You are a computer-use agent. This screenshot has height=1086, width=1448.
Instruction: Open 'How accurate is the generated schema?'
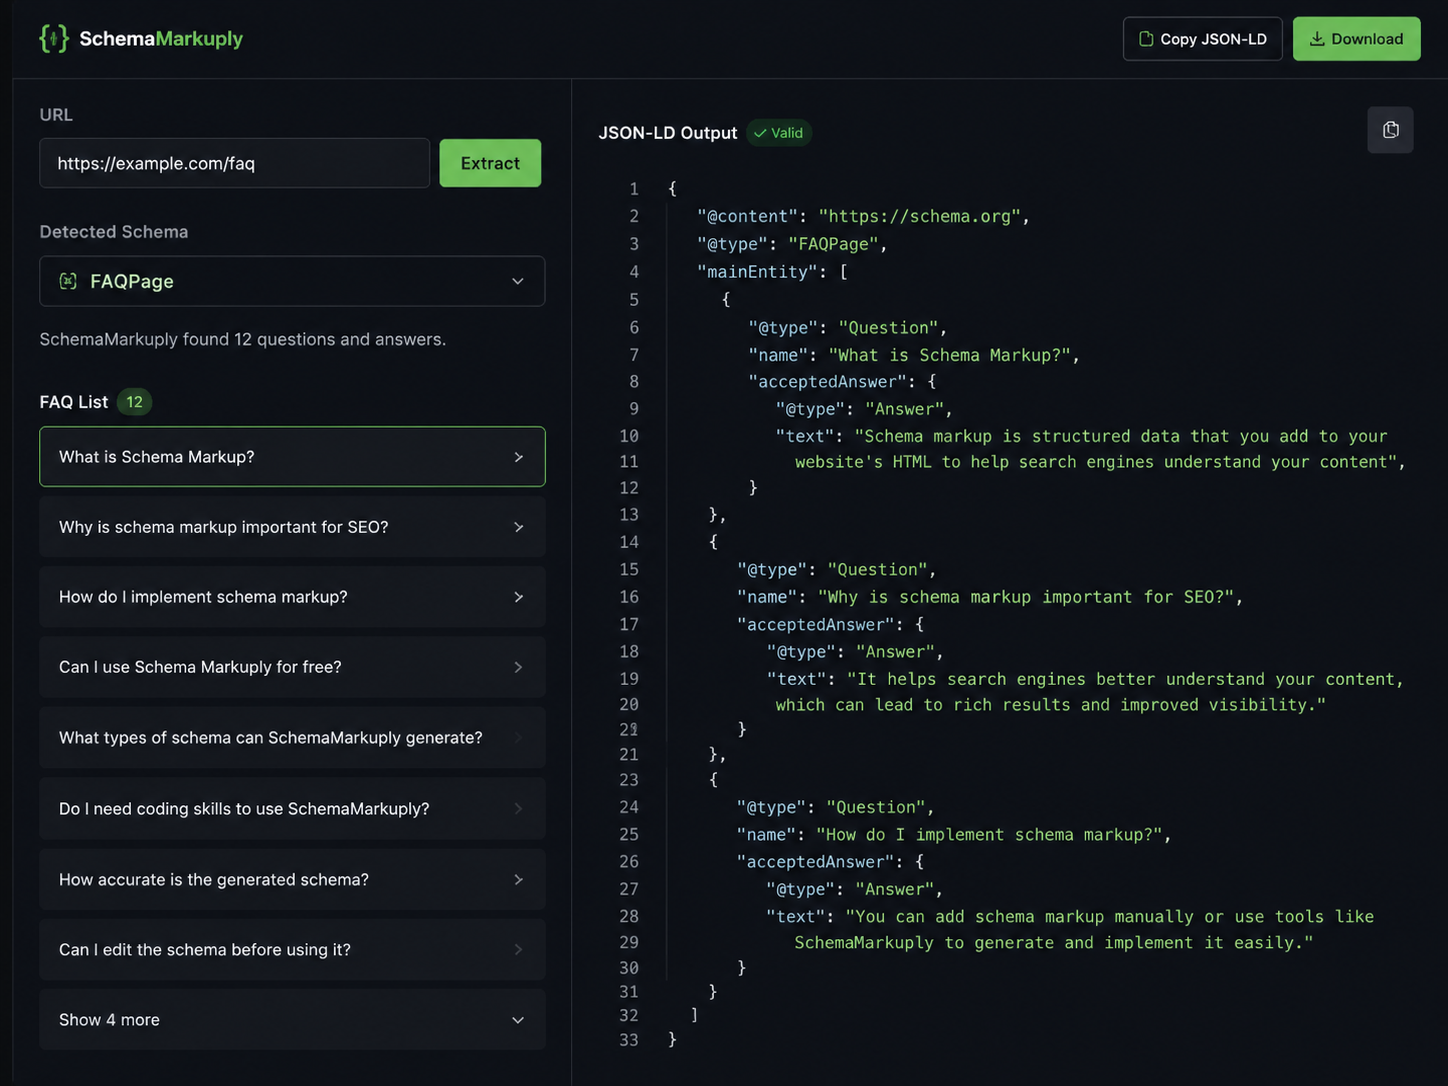click(x=292, y=880)
